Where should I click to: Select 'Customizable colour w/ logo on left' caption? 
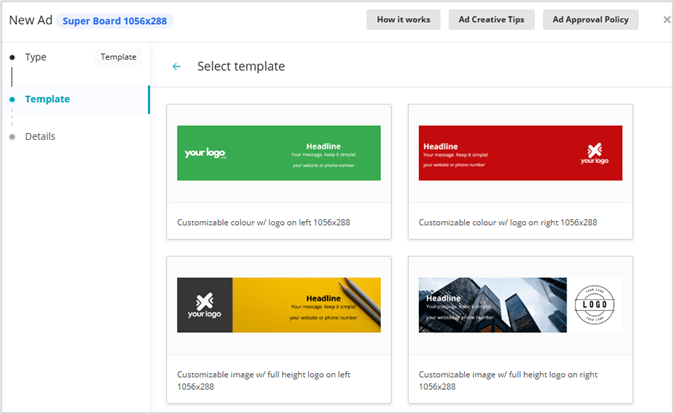point(263,222)
